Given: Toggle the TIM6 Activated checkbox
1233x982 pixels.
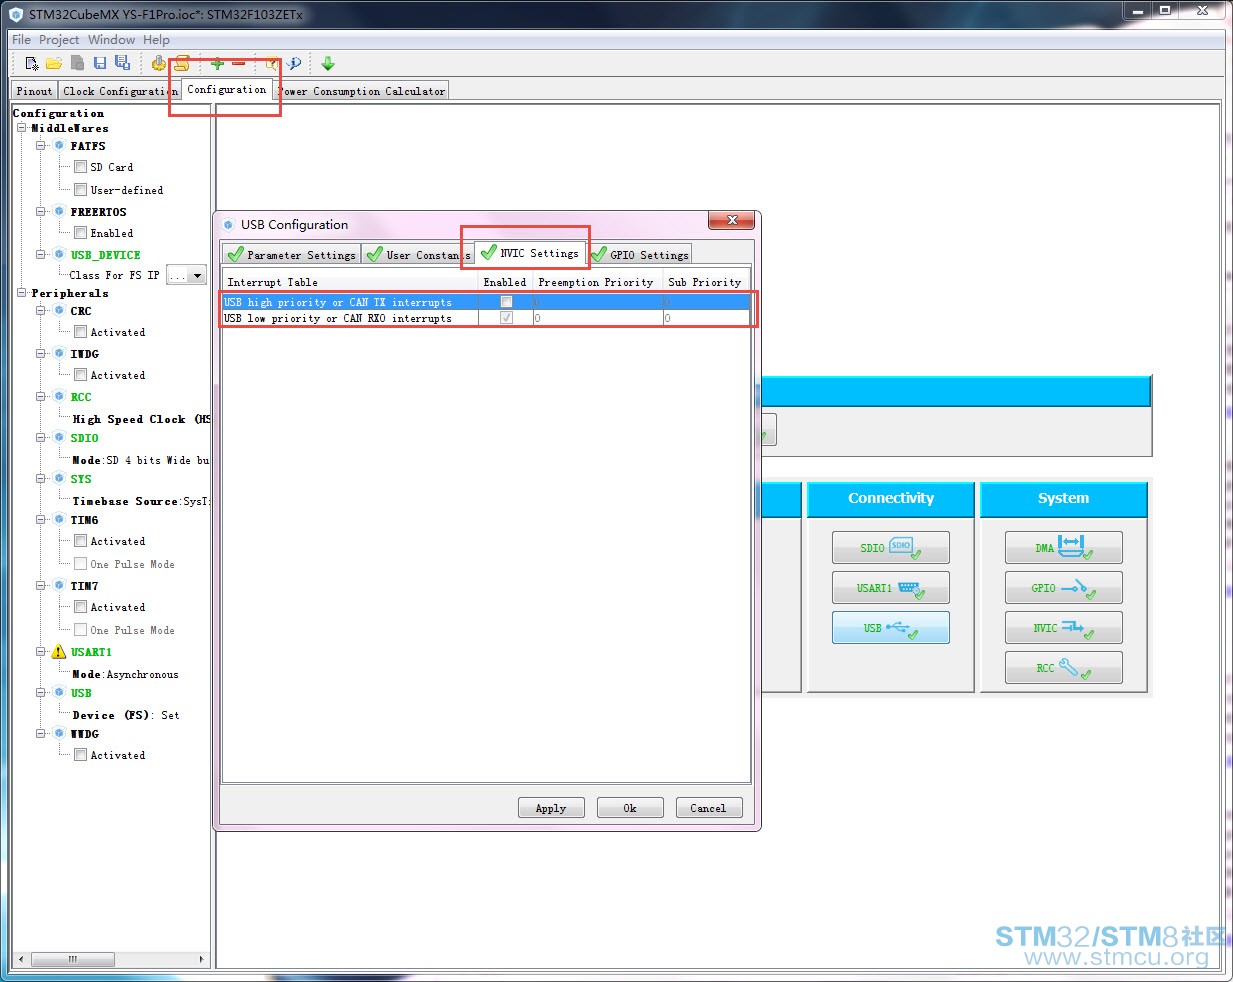Looking at the screenshot, I should pyautogui.click(x=81, y=541).
